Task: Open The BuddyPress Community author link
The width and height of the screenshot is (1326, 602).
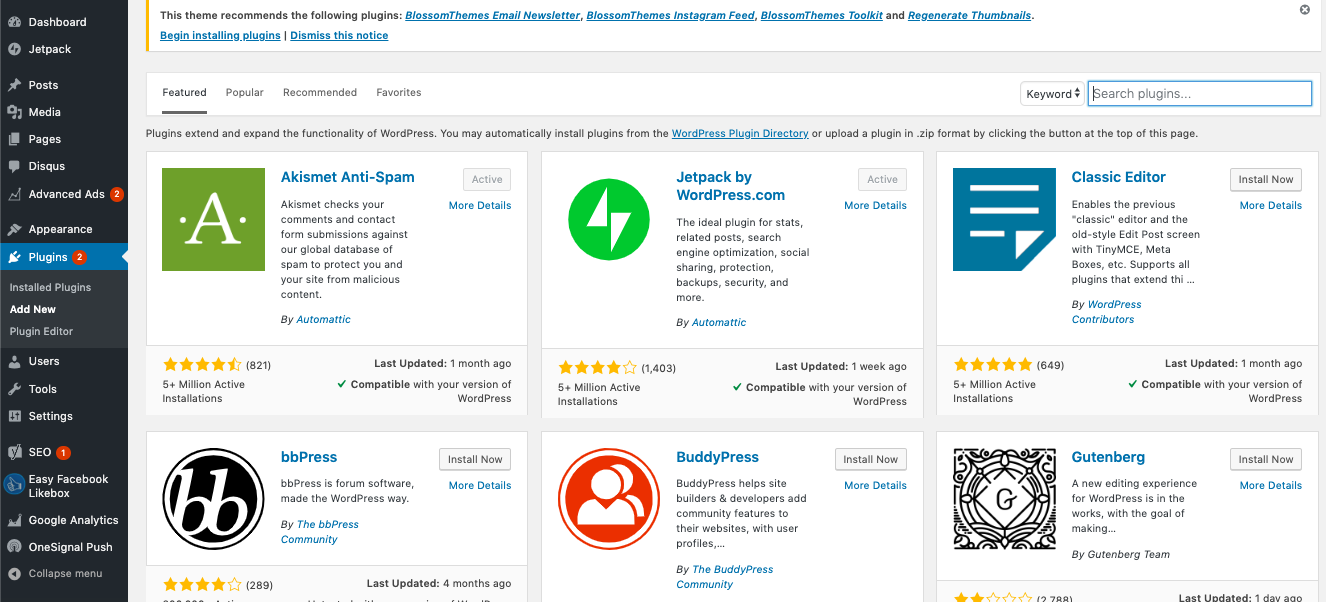Action: [x=725, y=577]
